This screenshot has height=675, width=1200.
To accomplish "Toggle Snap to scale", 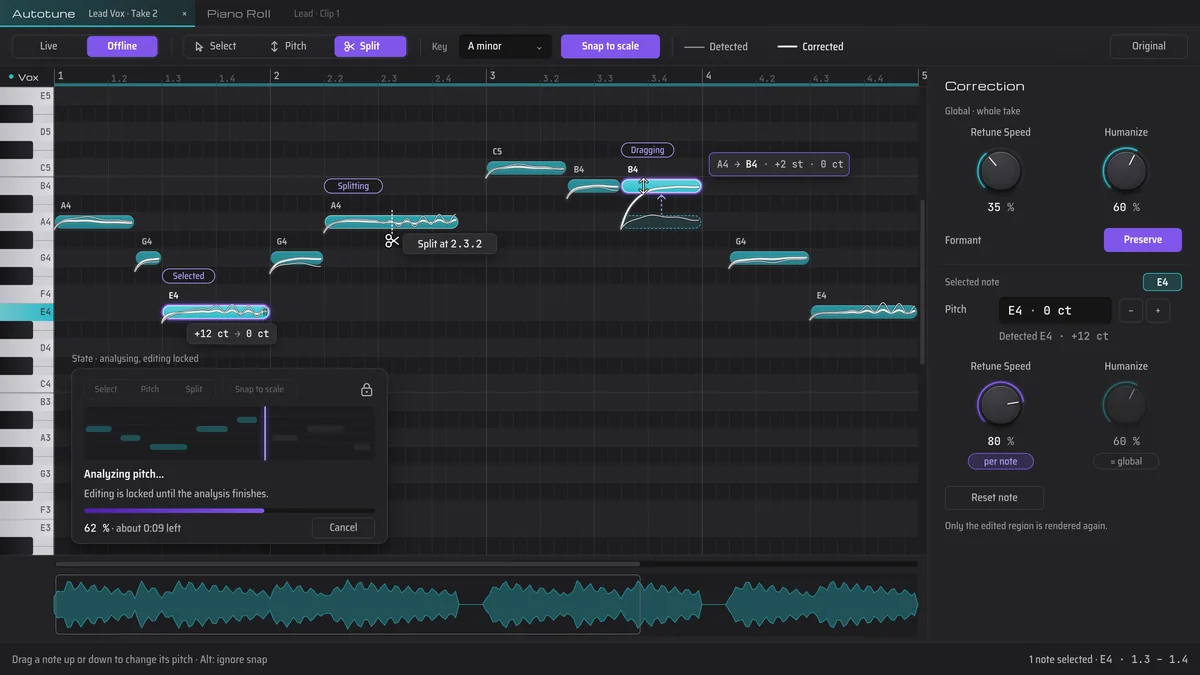I will [x=610, y=46].
